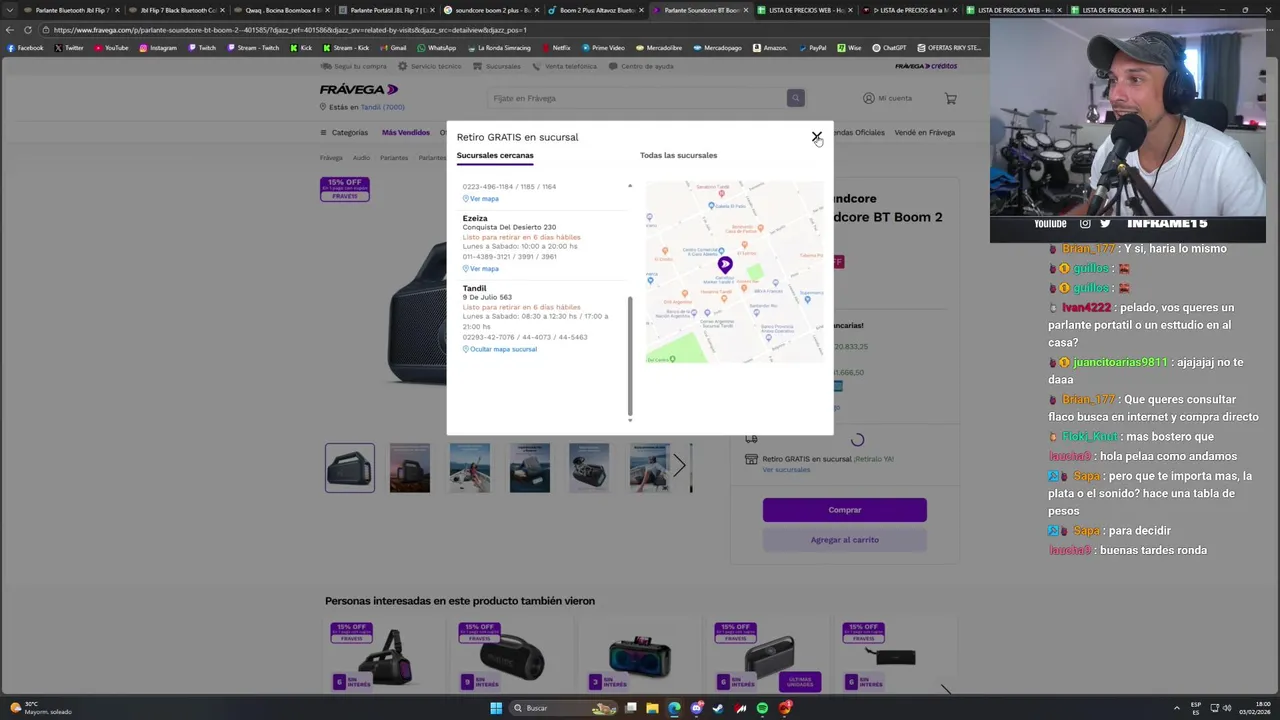This screenshot has height=720, width=1280.
Task: Open Amazon bookmark
Action: coord(770,47)
